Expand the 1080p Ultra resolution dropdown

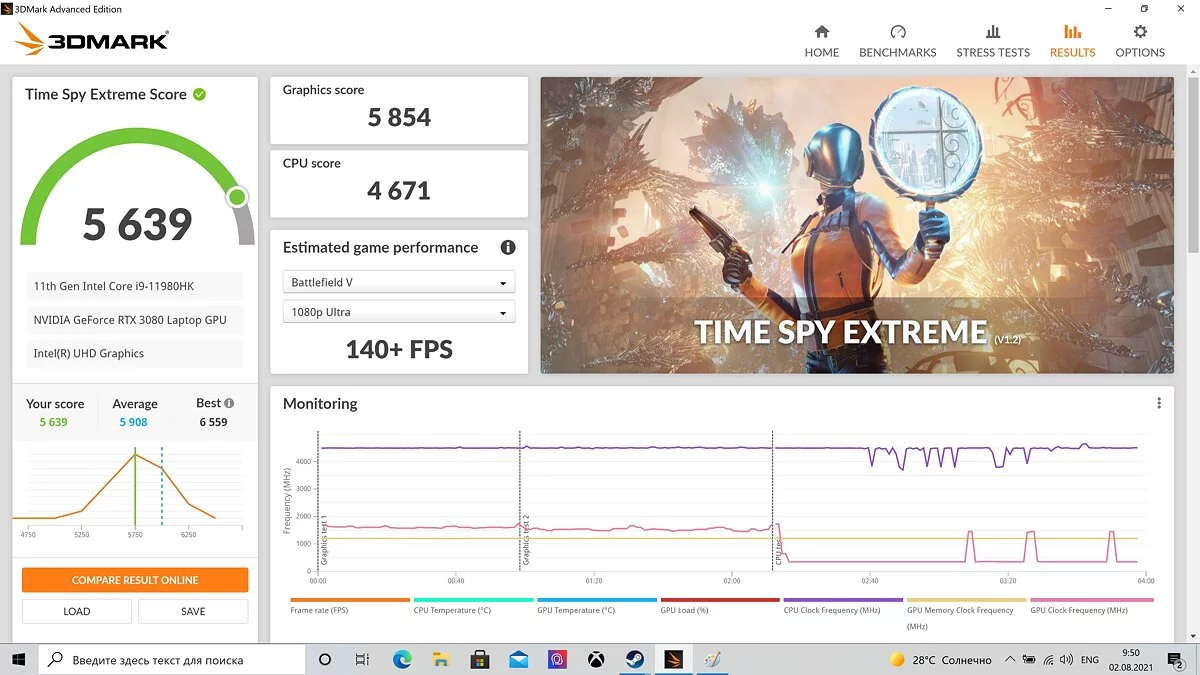[x=399, y=312]
